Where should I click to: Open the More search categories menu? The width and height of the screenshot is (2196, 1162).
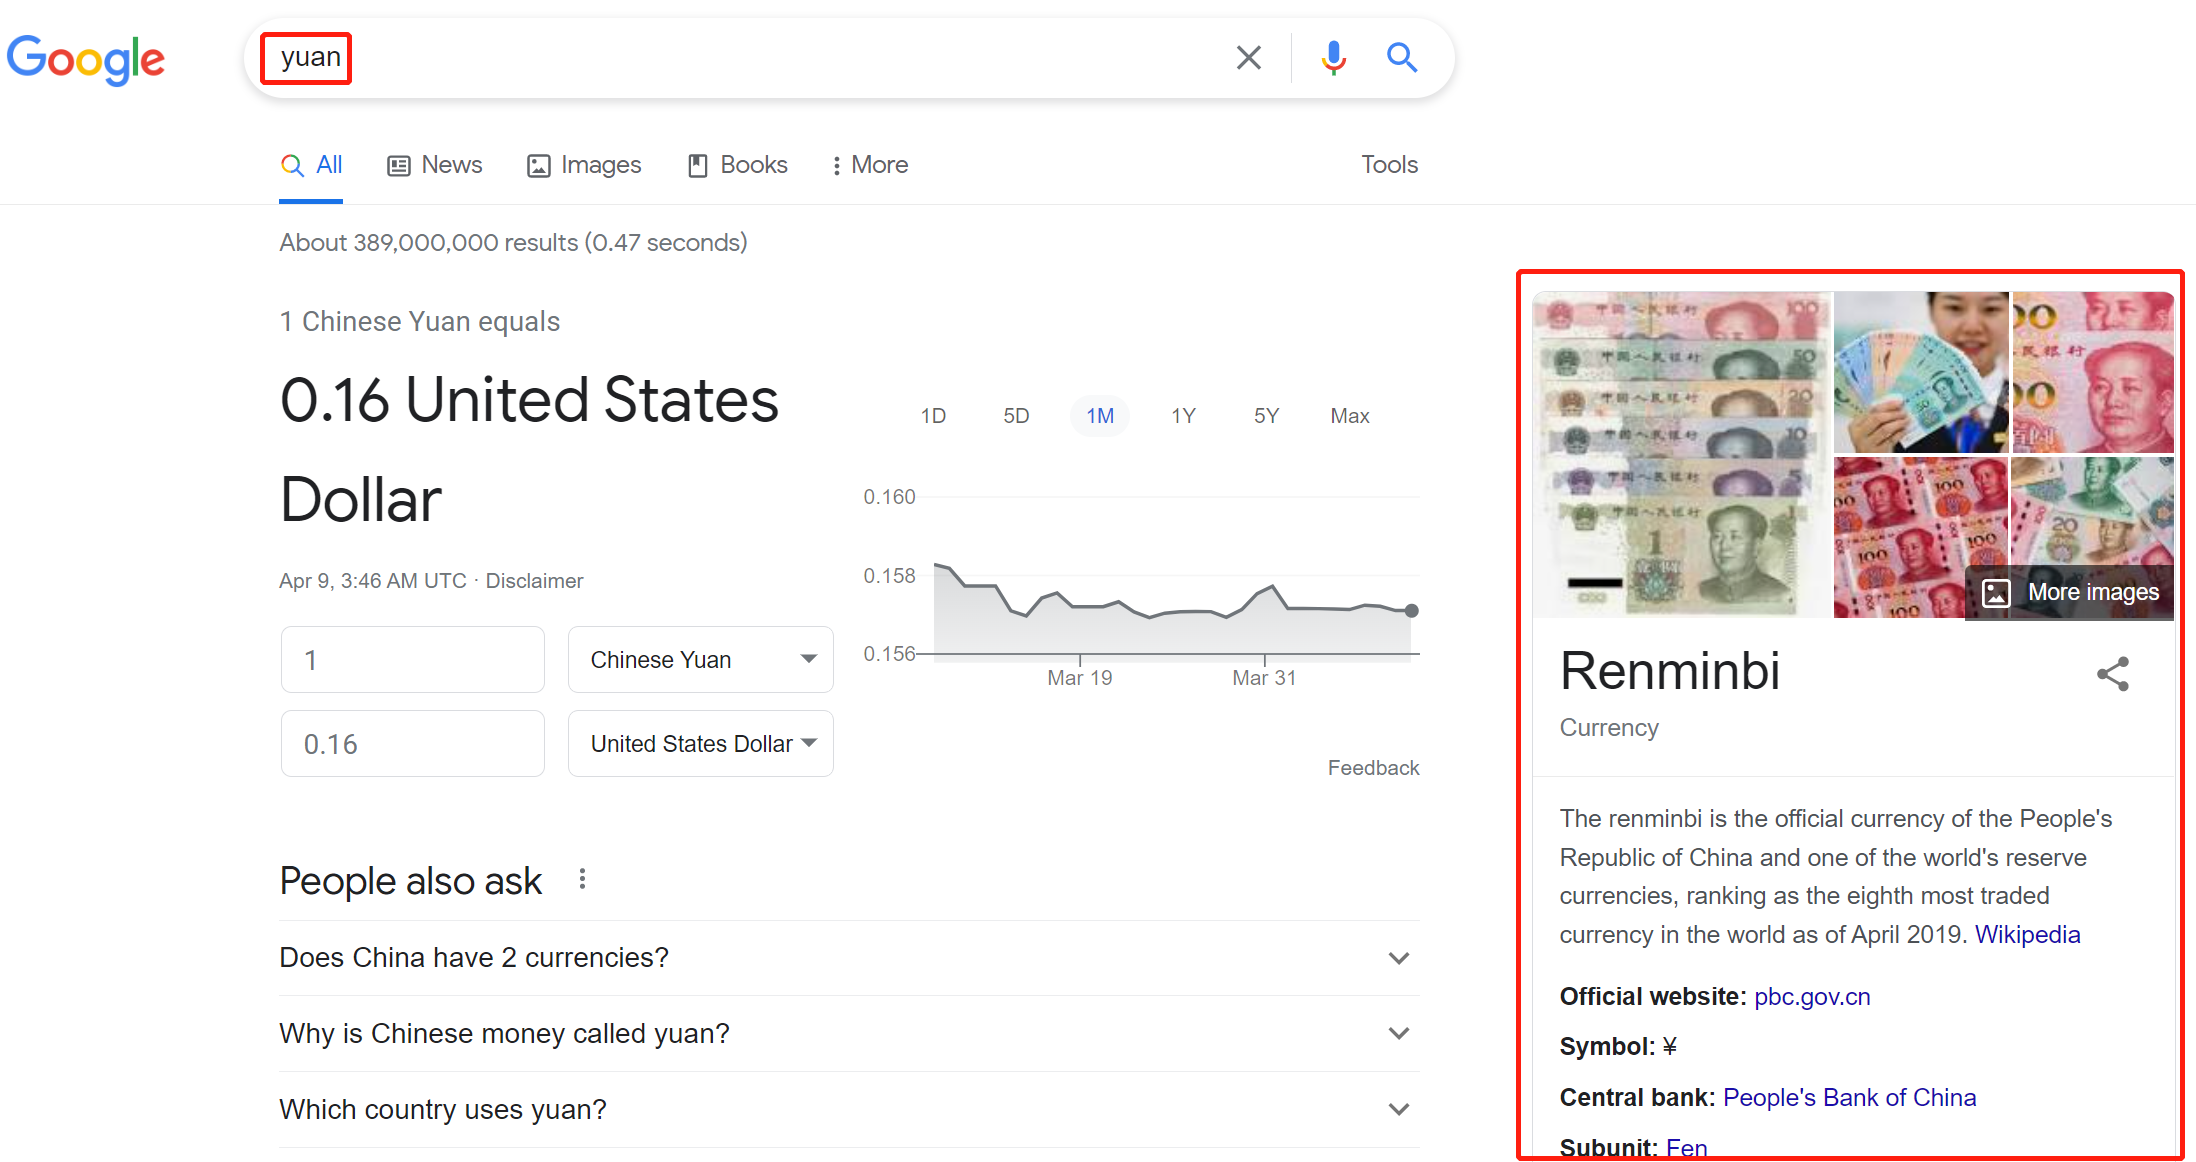[869, 165]
